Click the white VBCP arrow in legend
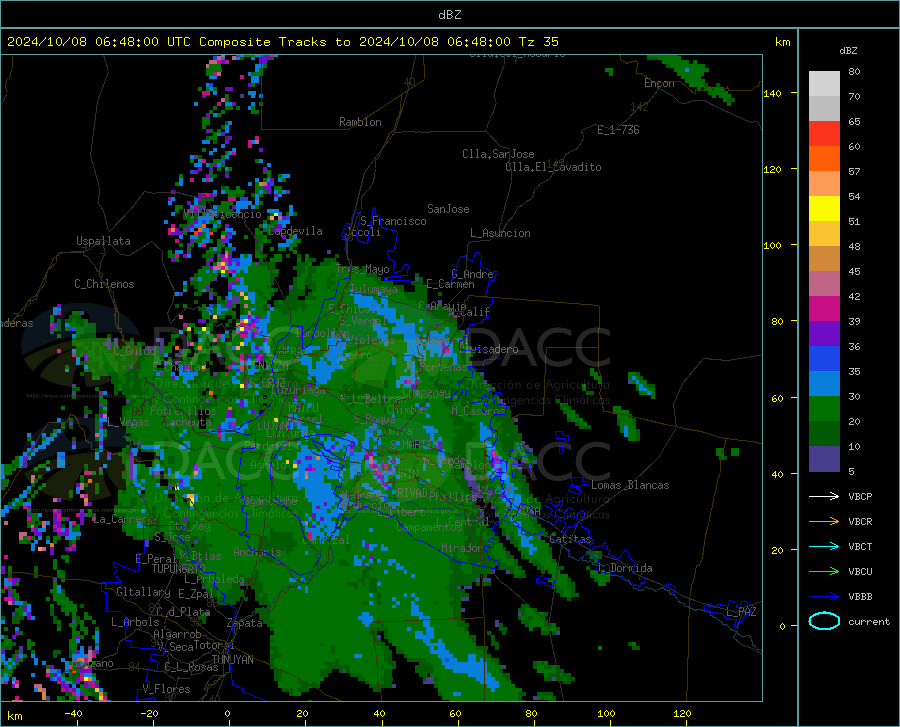The width and height of the screenshot is (900, 727). (x=824, y=496)
